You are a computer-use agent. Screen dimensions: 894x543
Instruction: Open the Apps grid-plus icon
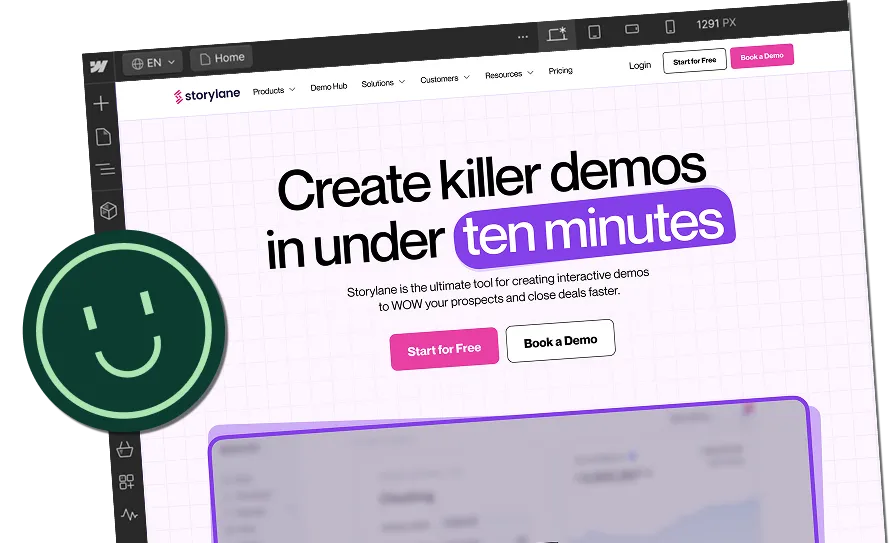(127, 482)
